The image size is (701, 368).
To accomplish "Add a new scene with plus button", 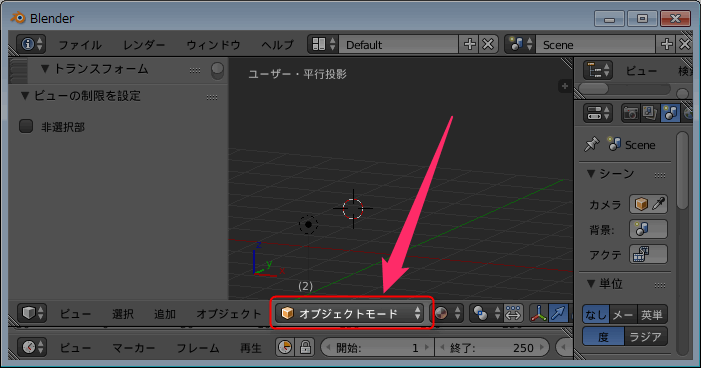I will [x=666, y=44].
